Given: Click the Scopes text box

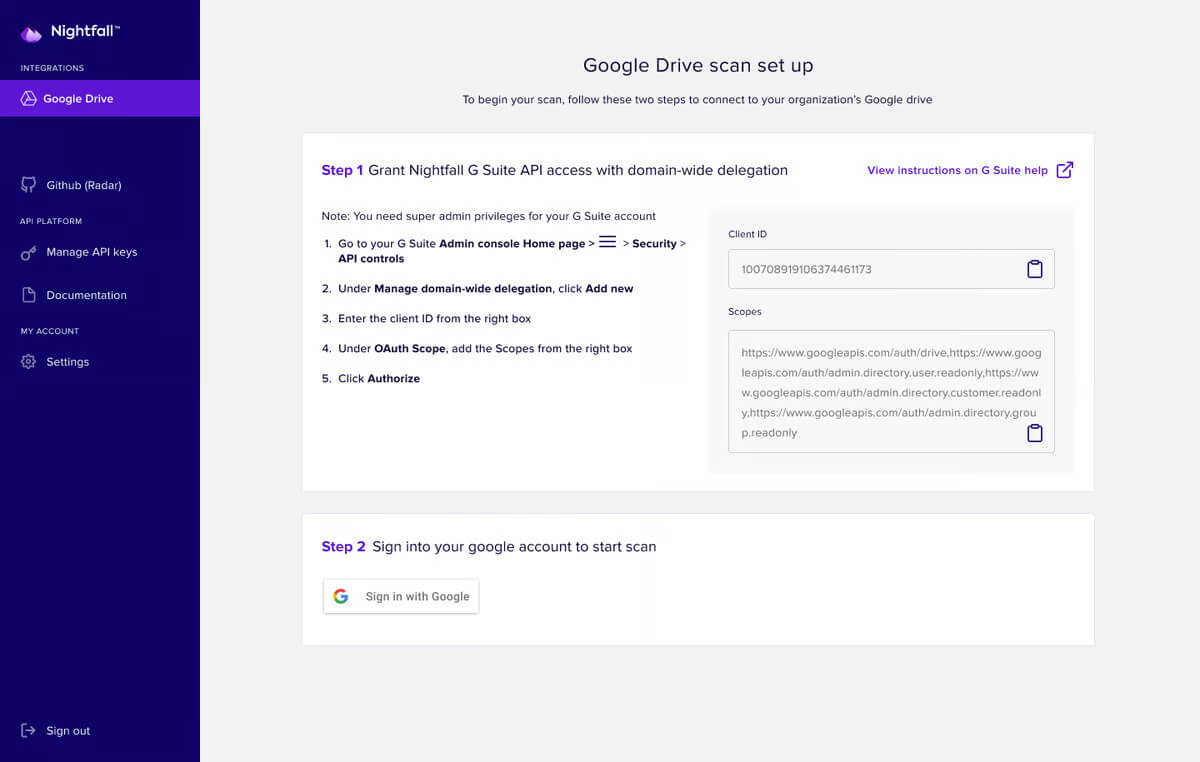Looking at the screenshot, I should pos(891,391).
